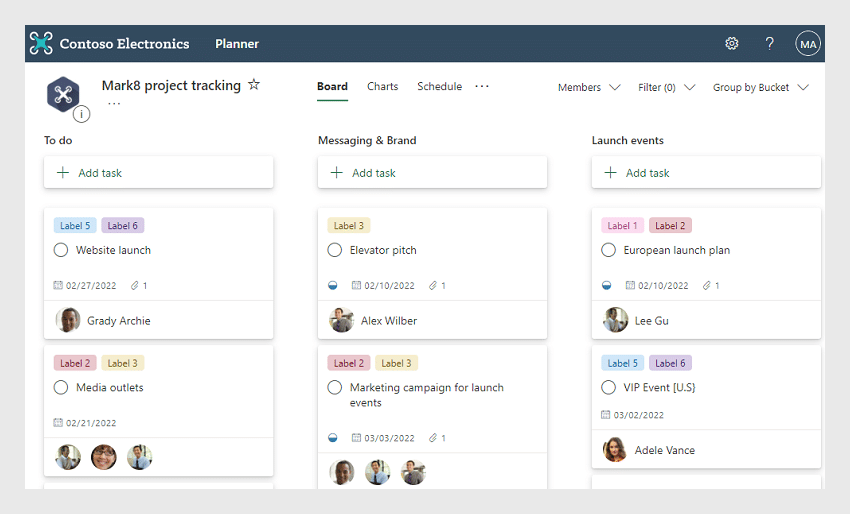Click Label 2 tag on Media outlets card
Viewport: 850px width, 514px height.
pos(75,363)
